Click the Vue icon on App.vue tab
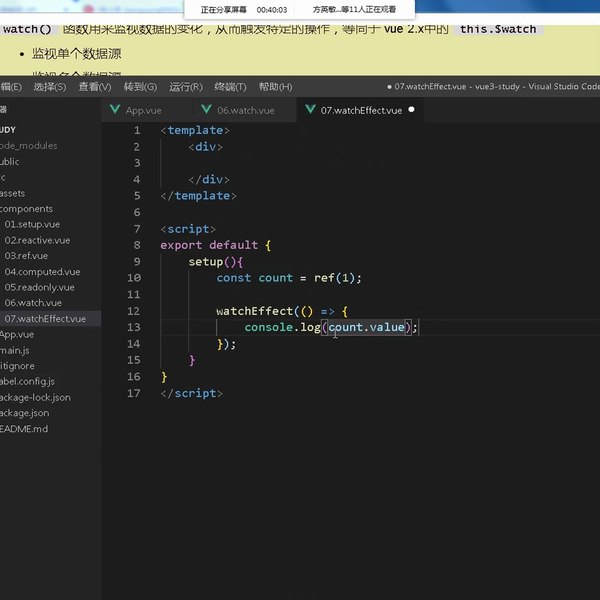600x600 pixels. 115,110
